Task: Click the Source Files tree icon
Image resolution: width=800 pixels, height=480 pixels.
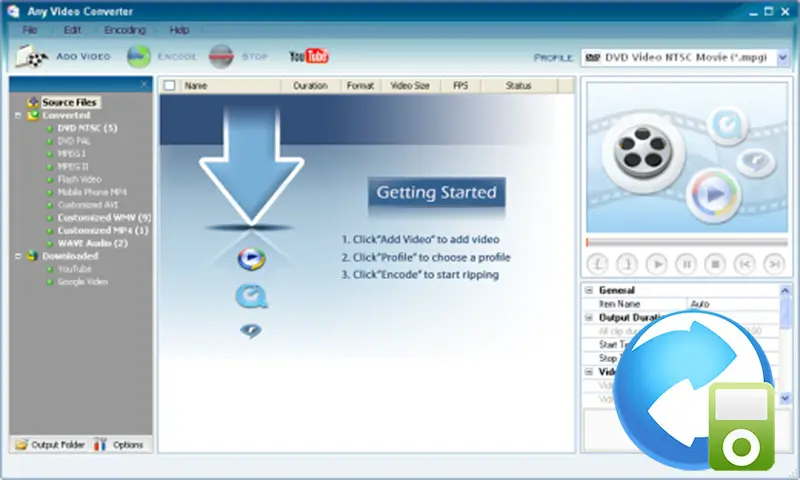Action: pos(33,102)
